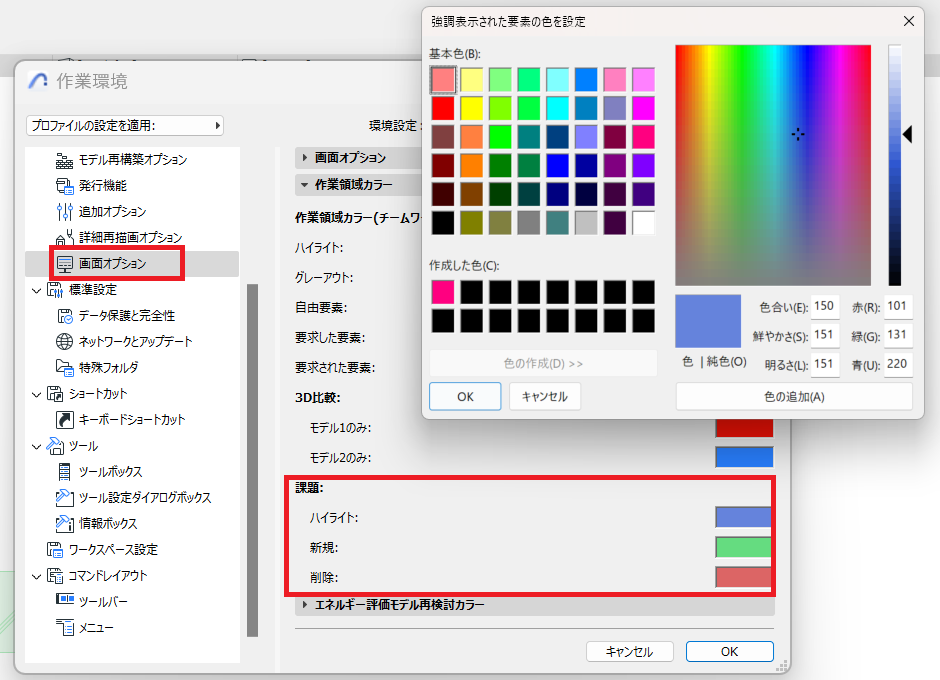Select the メニュー tree row
940x680 pixels.
132,628
